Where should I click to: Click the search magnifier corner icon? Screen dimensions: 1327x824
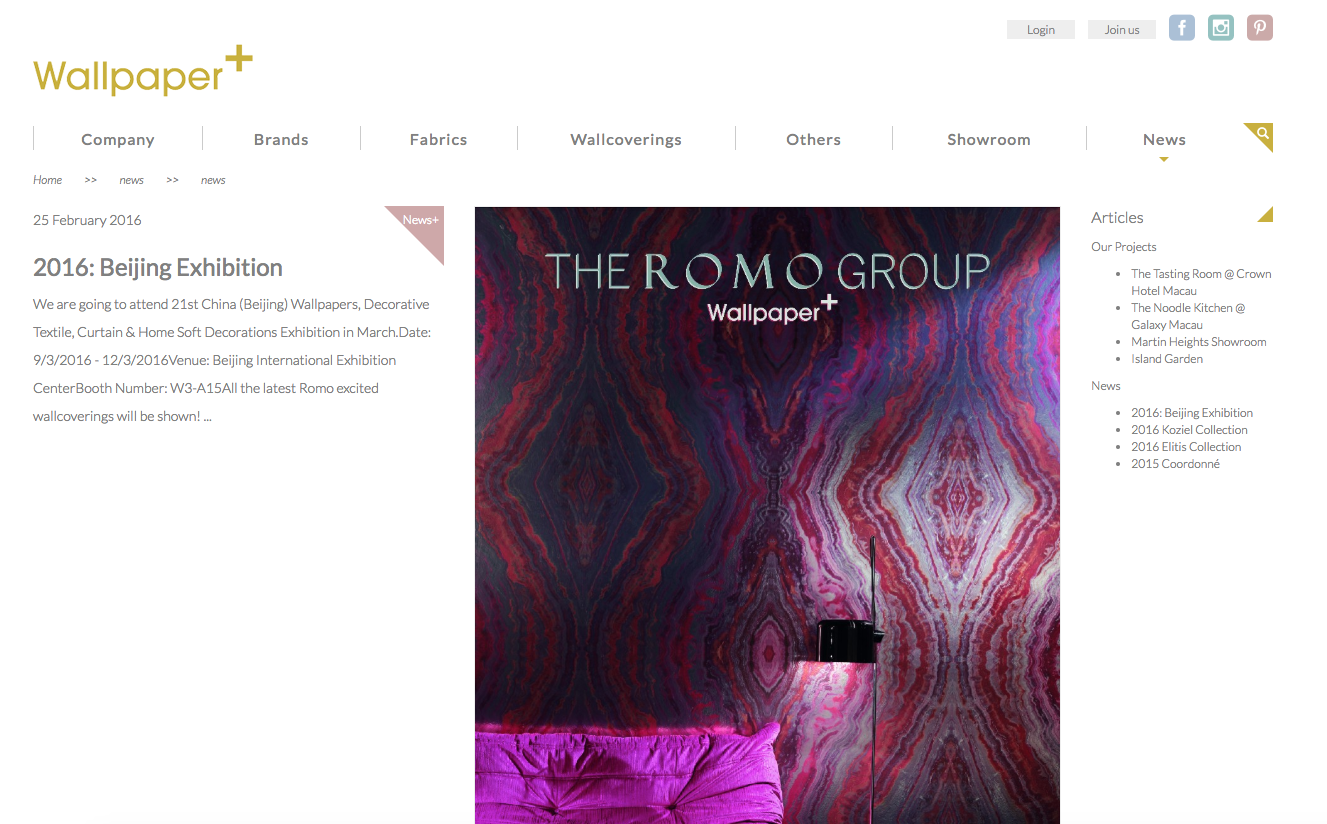pos(1262,134)
